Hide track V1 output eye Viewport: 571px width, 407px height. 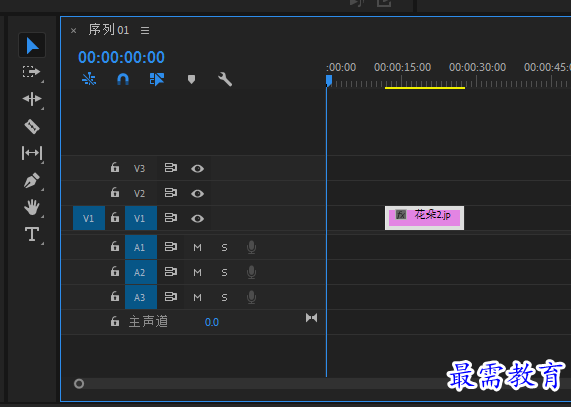click(197, 218)
